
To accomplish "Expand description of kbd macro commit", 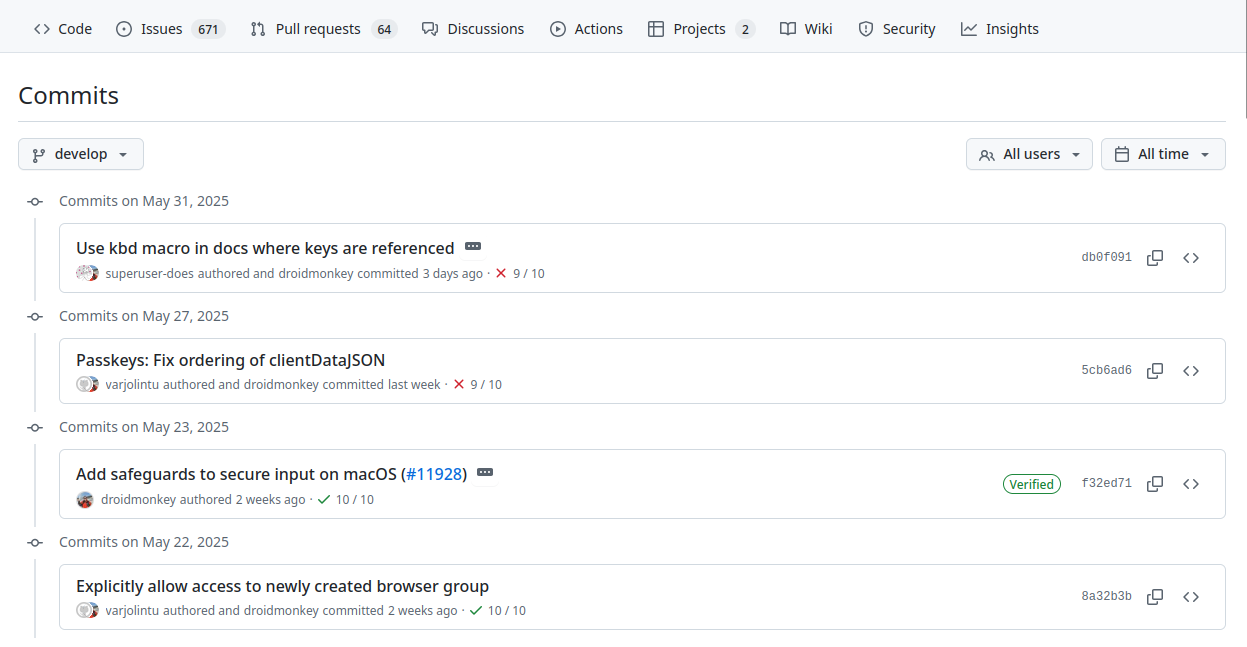I will (472, 246).
